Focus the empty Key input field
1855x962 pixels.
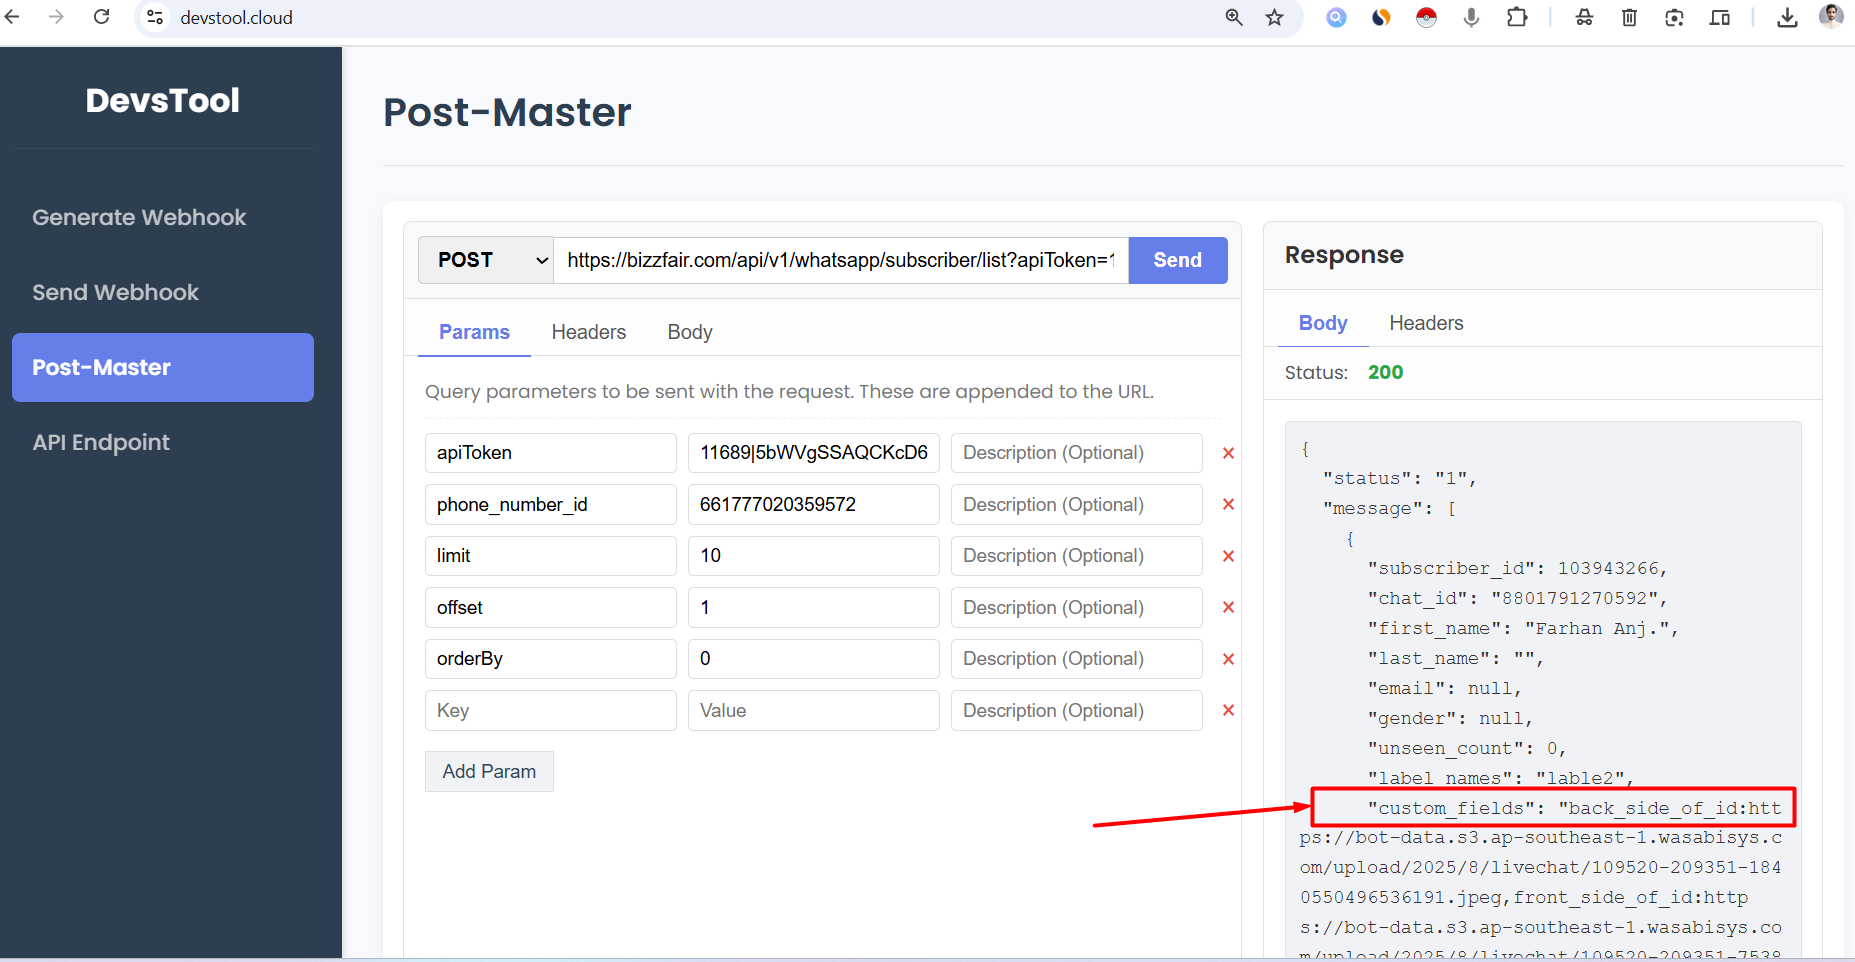[x=550, y=710]
